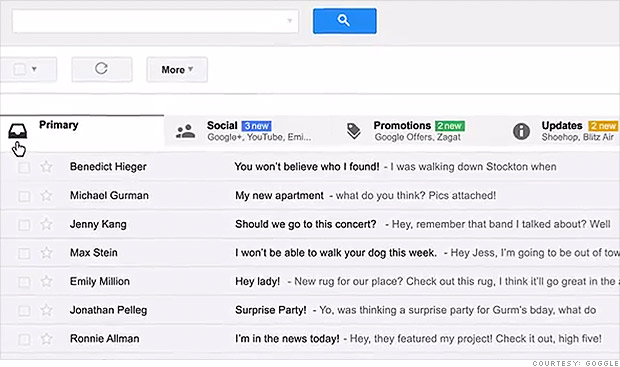
Task: Check the Jenny Kang email checkbox
Action: 24,225
